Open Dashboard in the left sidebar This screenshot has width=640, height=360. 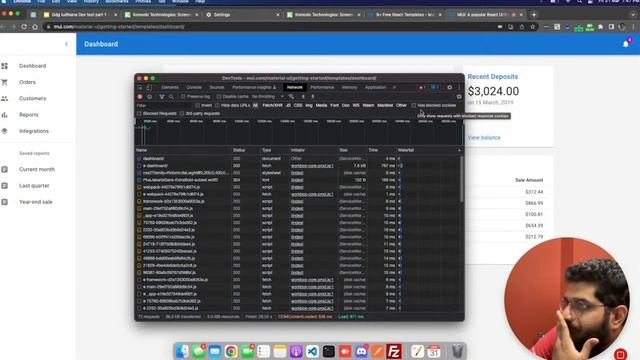(38, 66)
